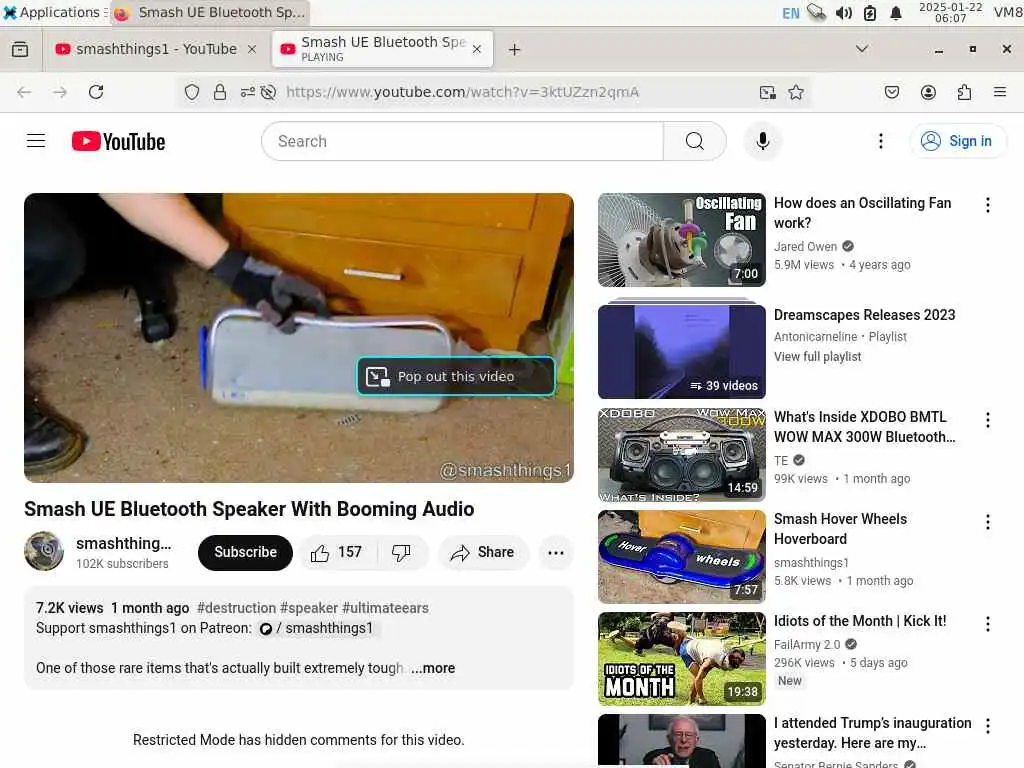
Task: Open the YouTube guide hamburger menu
Action: tap(36, 141)
